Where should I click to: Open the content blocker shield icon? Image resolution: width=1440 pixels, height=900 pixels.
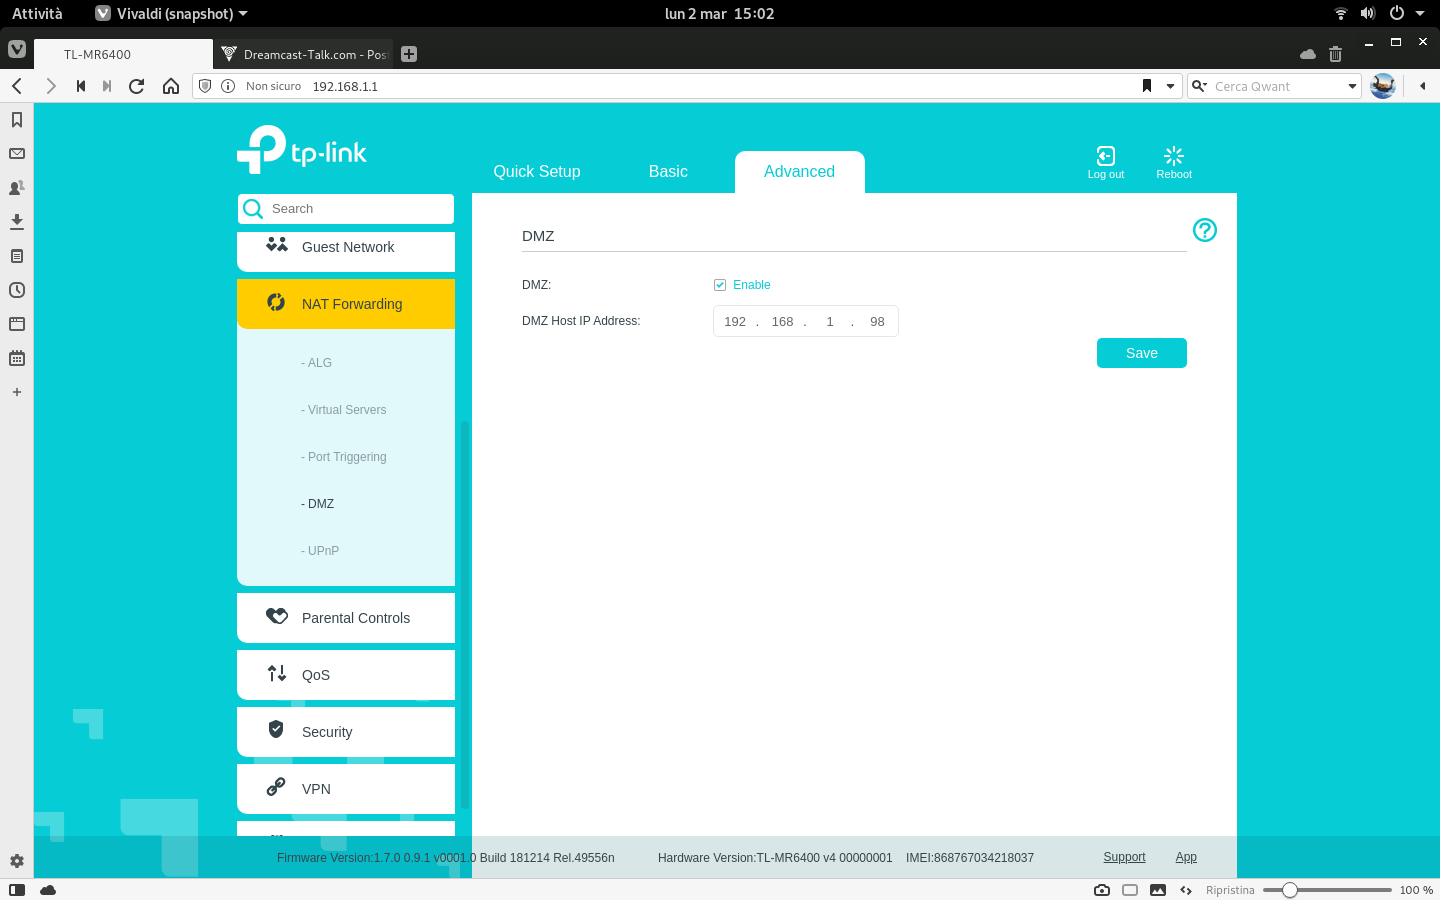click(205, 86)
